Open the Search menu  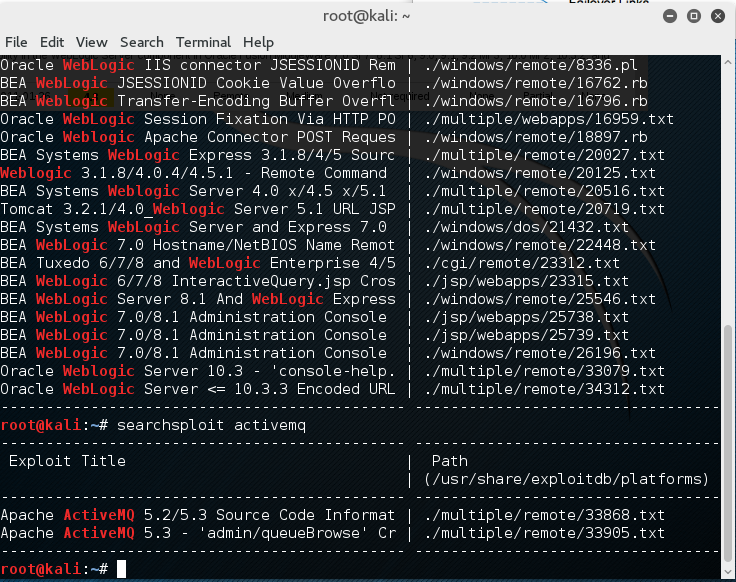tap(142, 42)
